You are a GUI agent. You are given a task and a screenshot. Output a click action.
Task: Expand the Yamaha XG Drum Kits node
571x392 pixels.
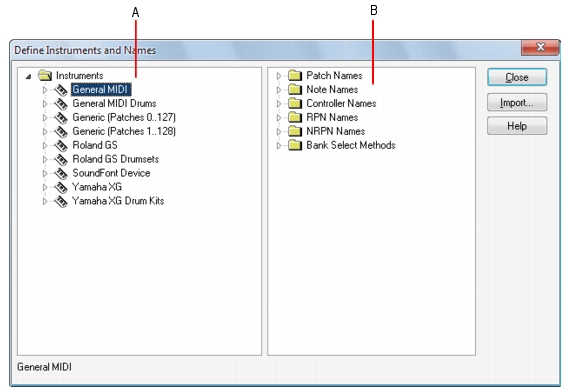[45, 201]
